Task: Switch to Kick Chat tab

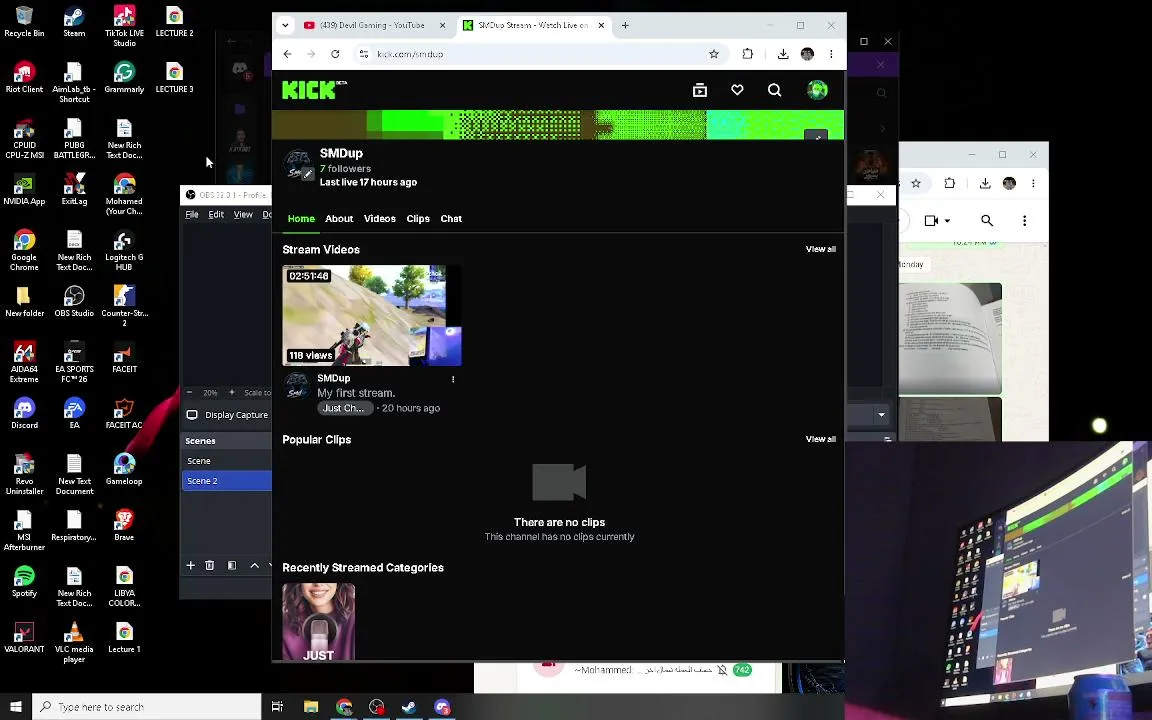Action: coord(451,219)
